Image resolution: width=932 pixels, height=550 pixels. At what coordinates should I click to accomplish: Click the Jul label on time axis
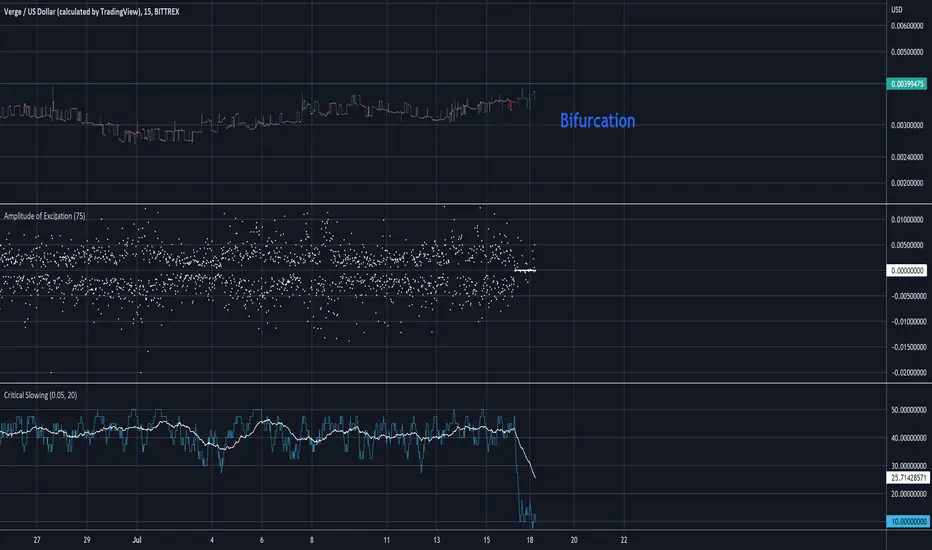137,540
